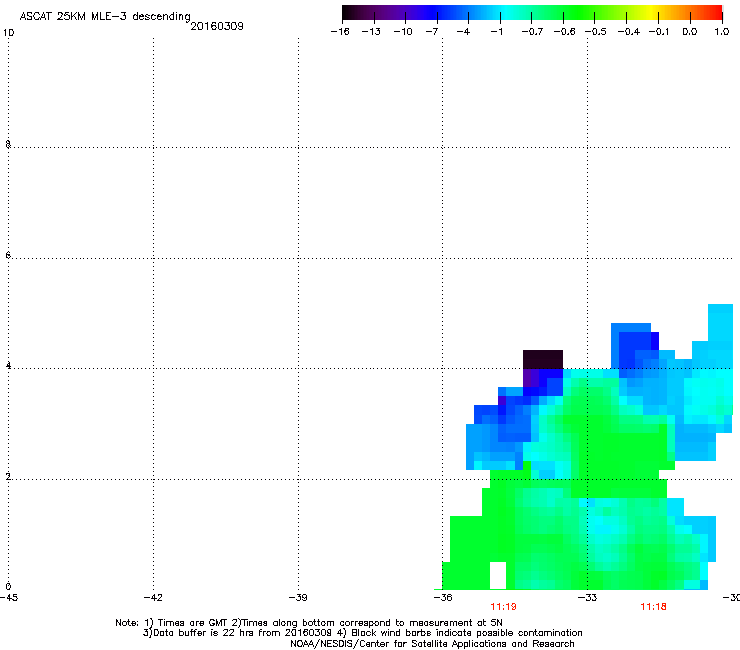740x650 pixels.
Task: Click the dark blue data patch above the 4 latitude line
Action: 635,347
